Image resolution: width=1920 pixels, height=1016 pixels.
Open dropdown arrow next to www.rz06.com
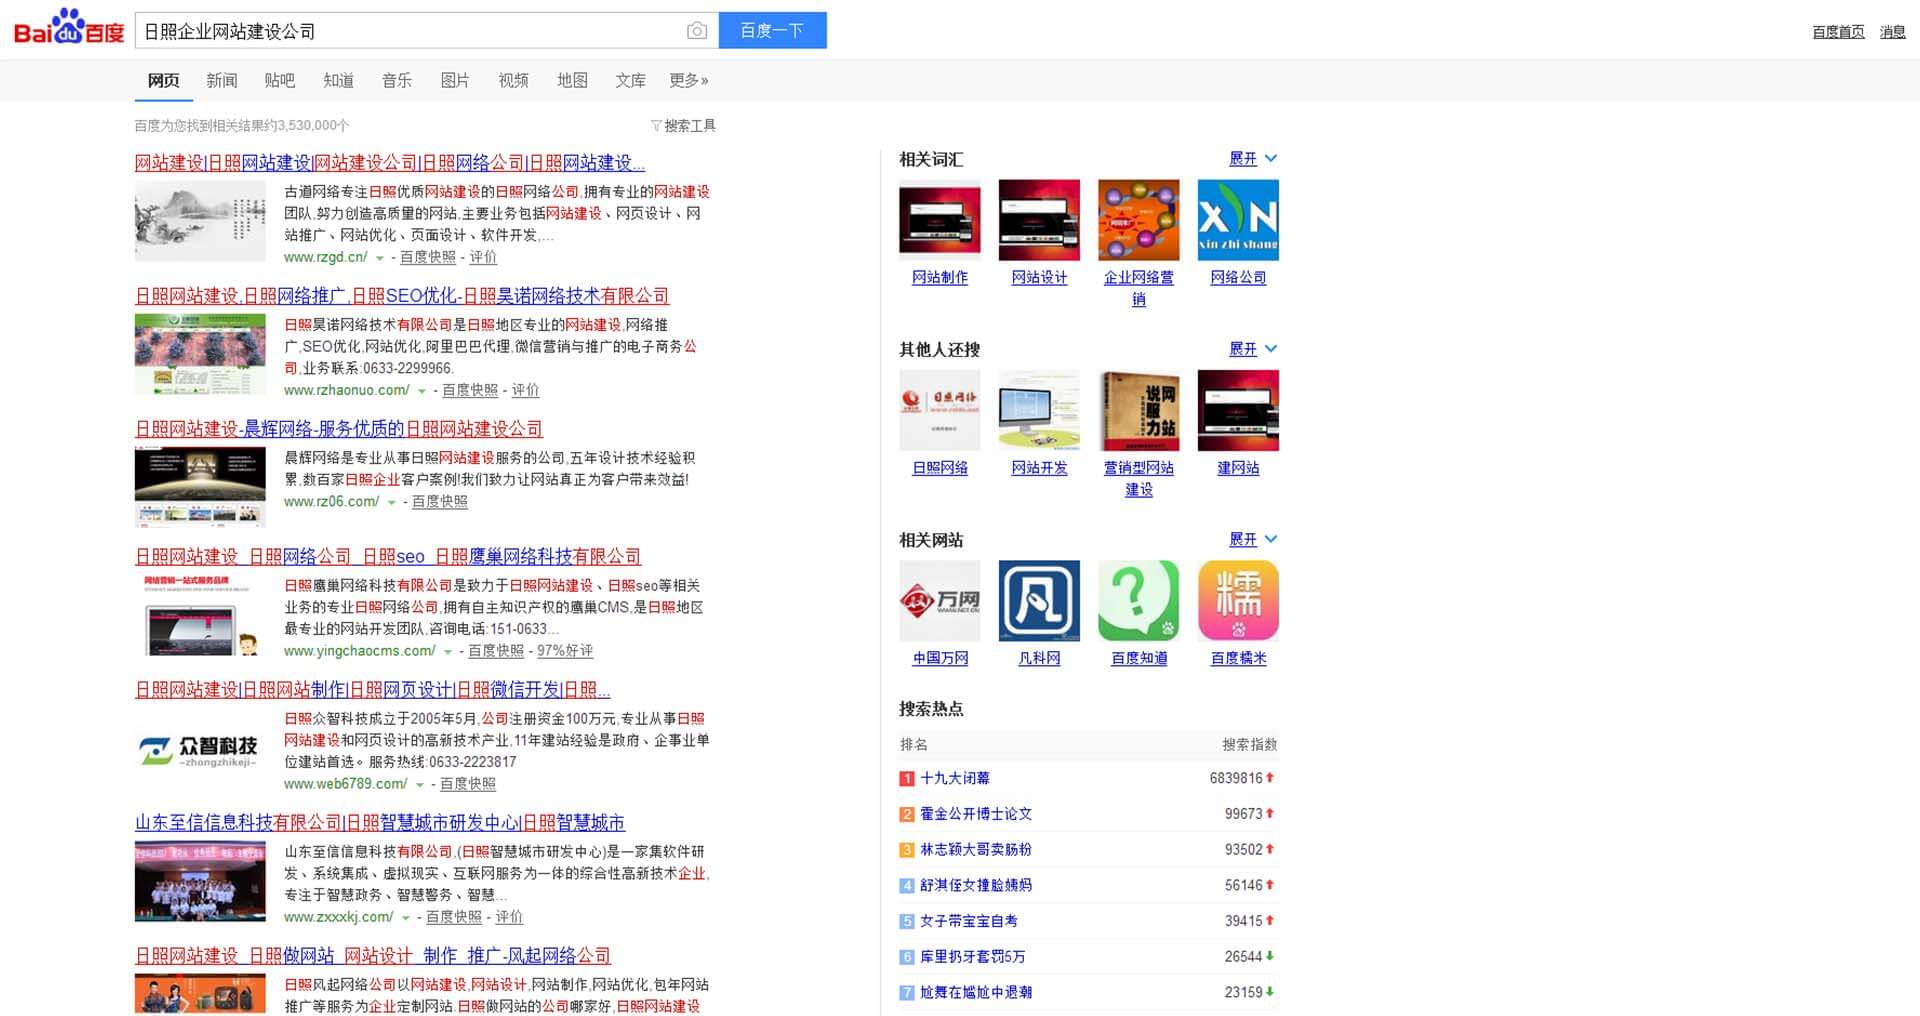pyautogui.click(x=392, y=502)
